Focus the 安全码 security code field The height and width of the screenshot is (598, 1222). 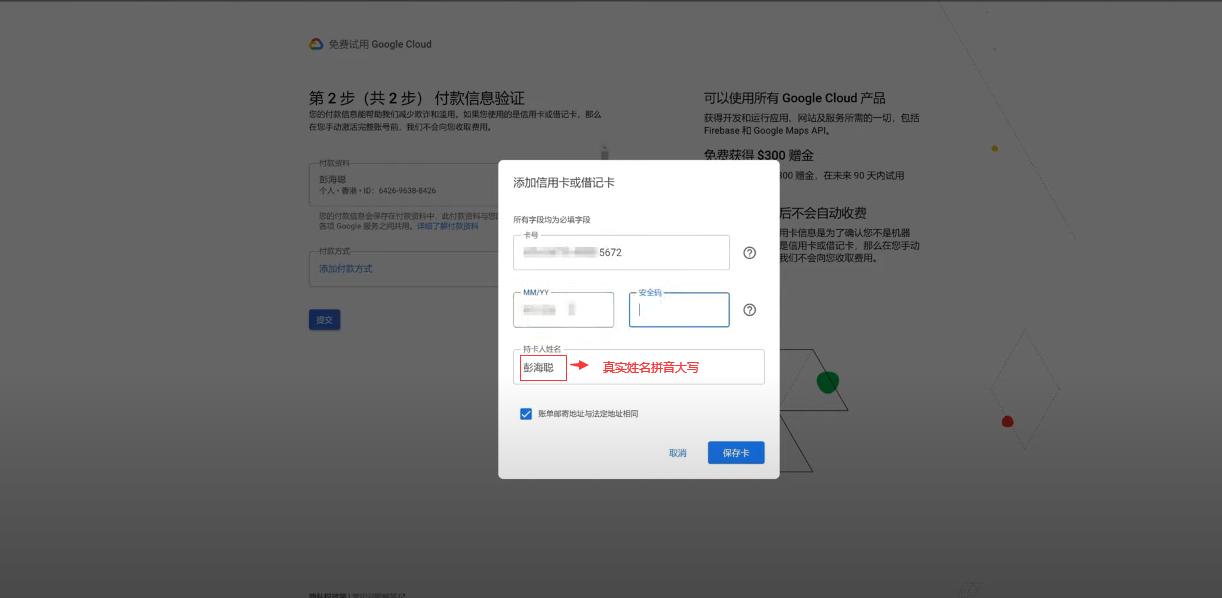click(x=679, y=310)
